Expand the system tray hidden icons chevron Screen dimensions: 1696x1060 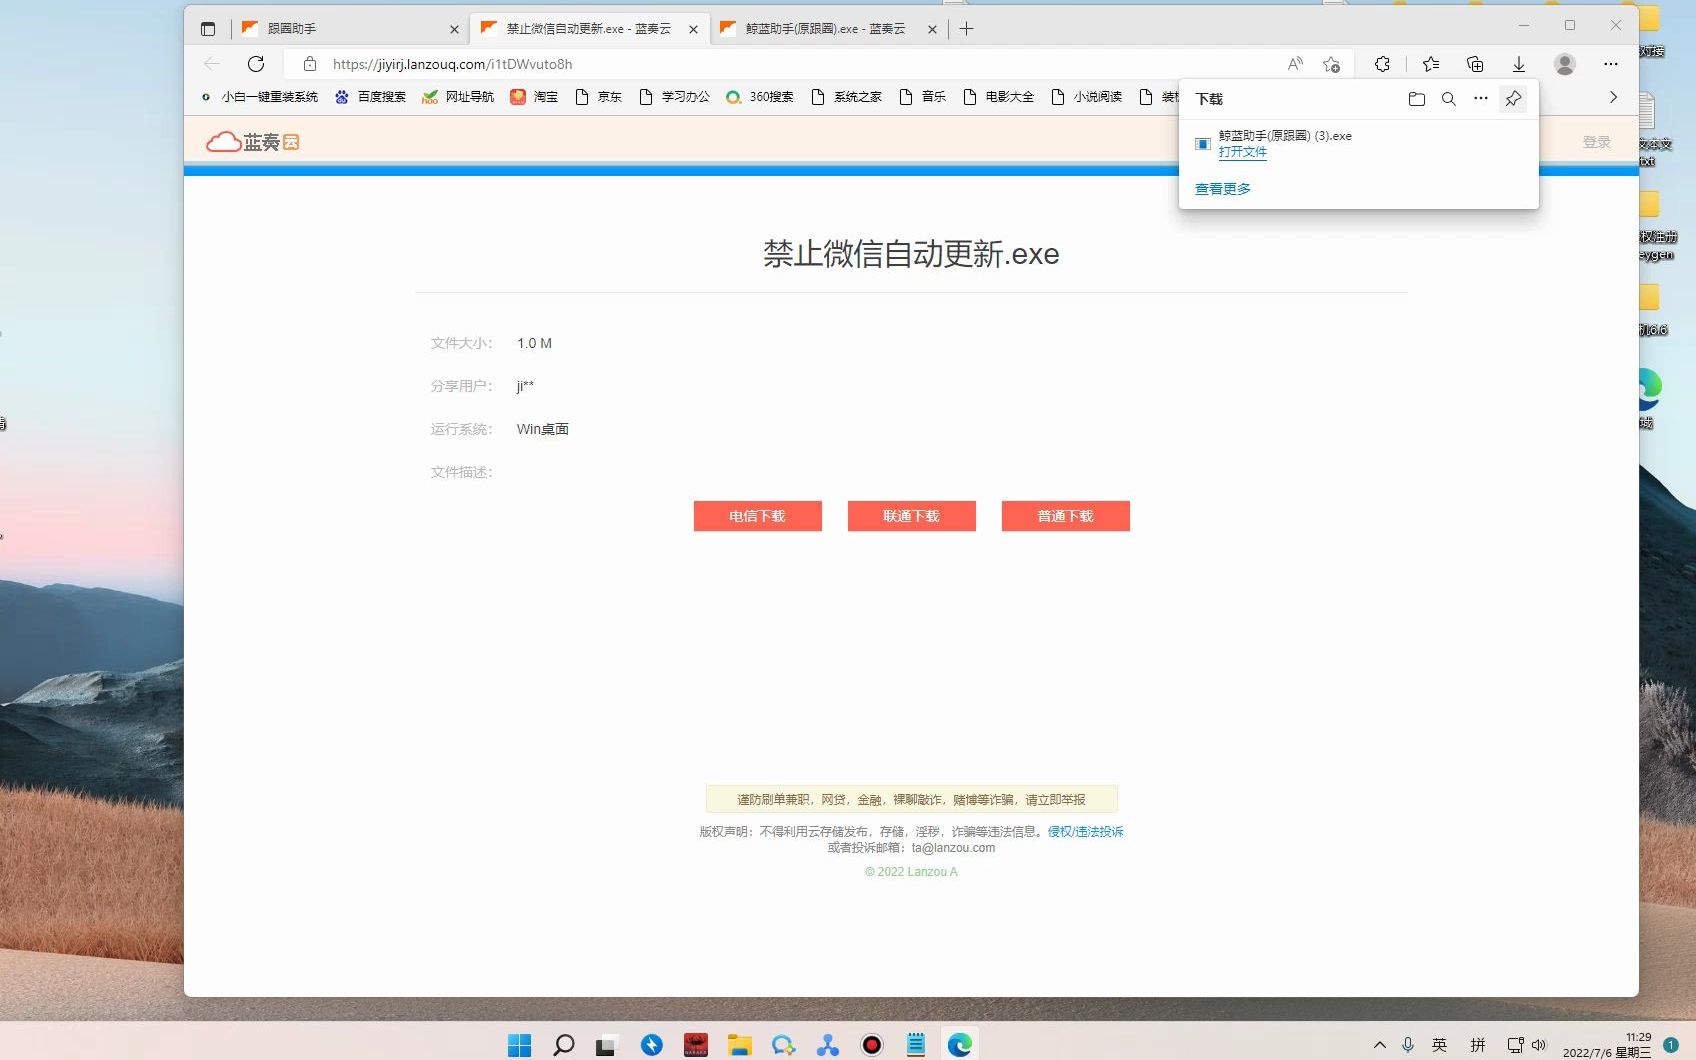(1380, 1045)
